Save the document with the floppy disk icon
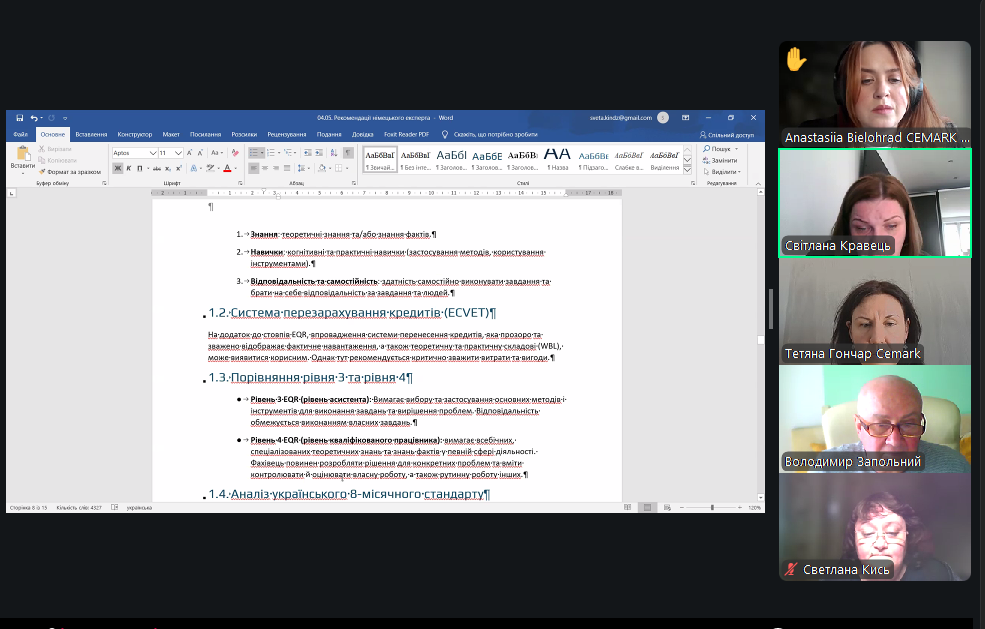Image resolution: width=985 pixels, height=629 pixels. pos(19,118)
